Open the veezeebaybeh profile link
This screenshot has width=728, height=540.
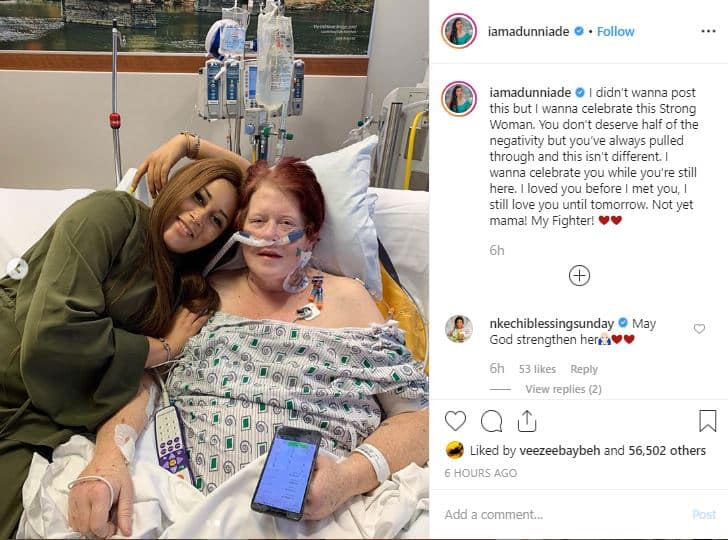click(559, 450)
